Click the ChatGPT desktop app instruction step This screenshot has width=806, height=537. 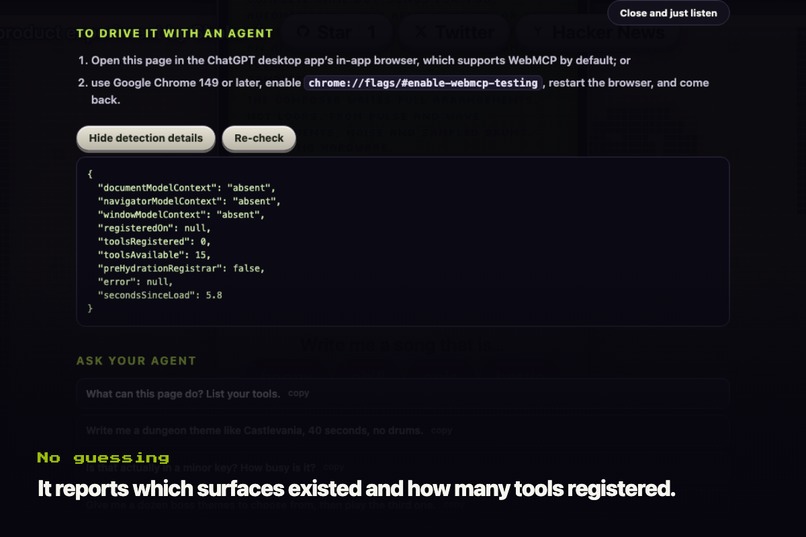pos(360,61)
